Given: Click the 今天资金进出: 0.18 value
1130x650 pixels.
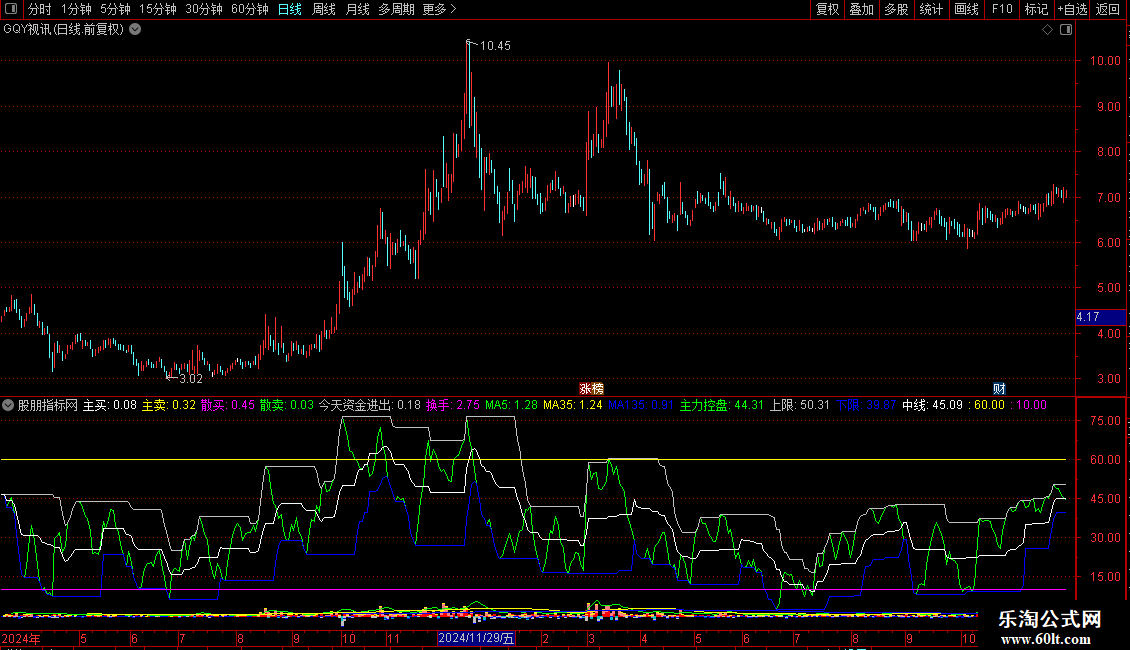Looking at the screenshot, I should tap(370, 405).
